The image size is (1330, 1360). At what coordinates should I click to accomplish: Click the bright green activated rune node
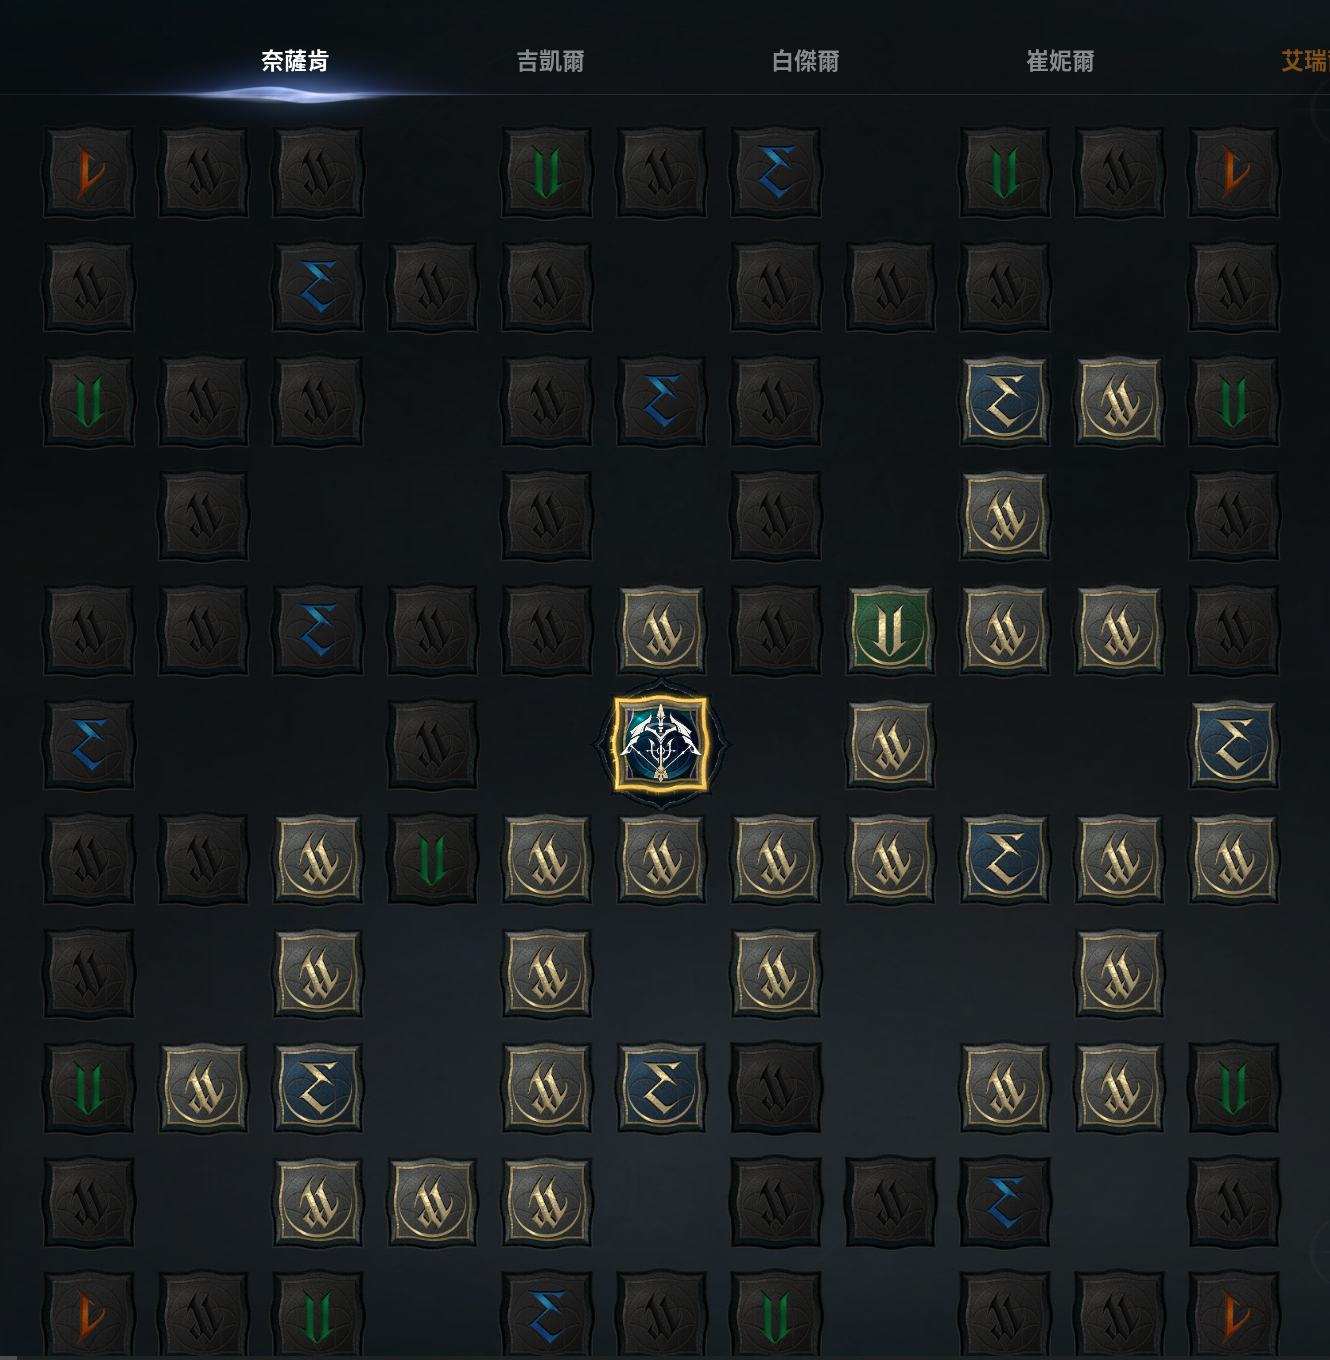[x=890, y=630]
